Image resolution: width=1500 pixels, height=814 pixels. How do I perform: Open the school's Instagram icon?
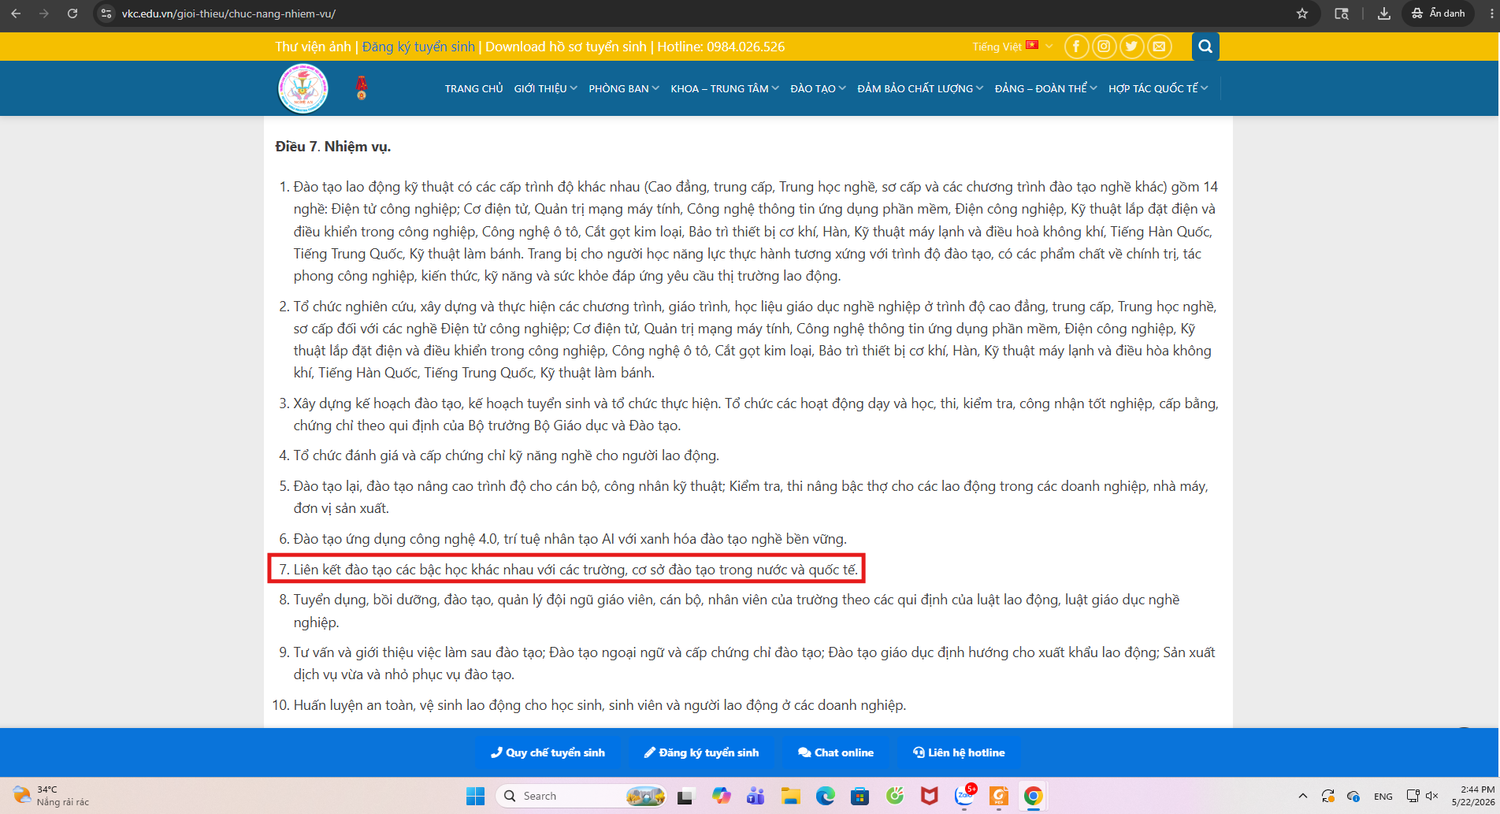tap(1104, 46)
